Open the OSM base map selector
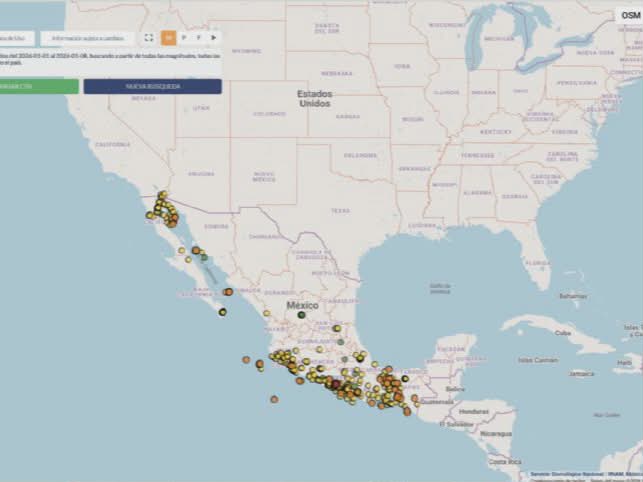The width and height of the screenshot is (643, 482). point(629,15)
